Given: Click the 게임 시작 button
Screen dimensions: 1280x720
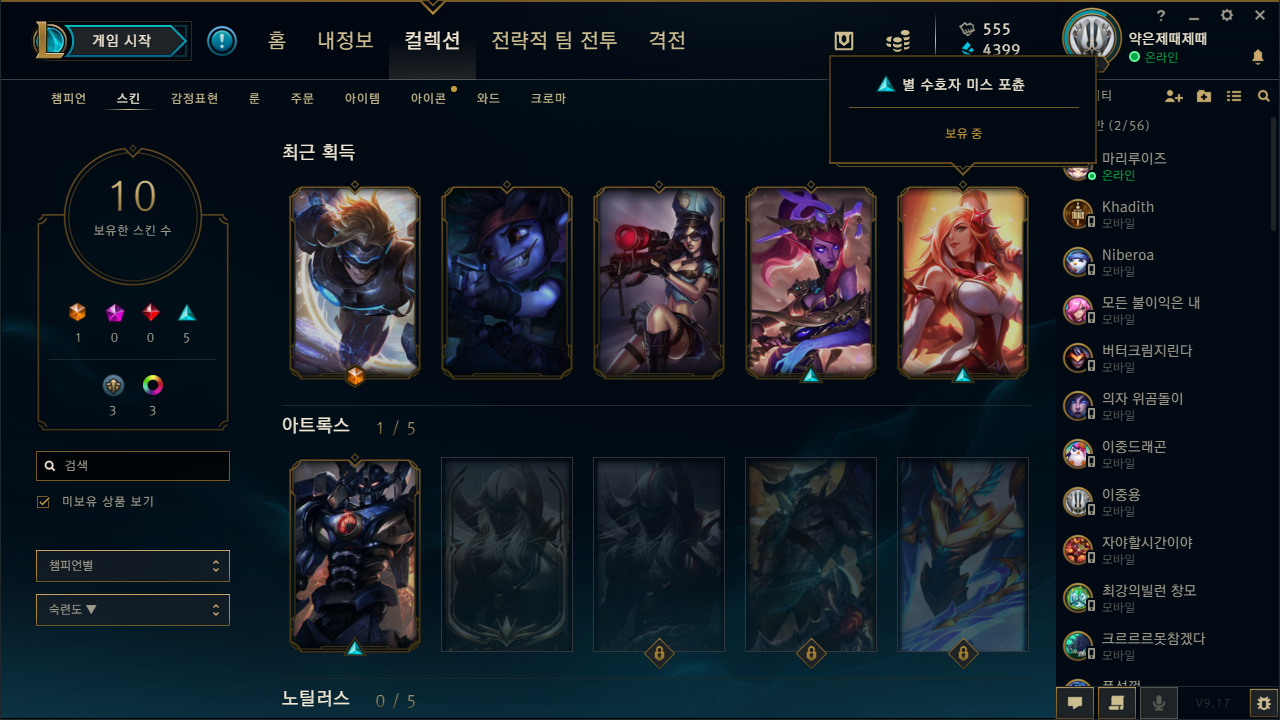Looking at the screenshot, I should [122, 41].
